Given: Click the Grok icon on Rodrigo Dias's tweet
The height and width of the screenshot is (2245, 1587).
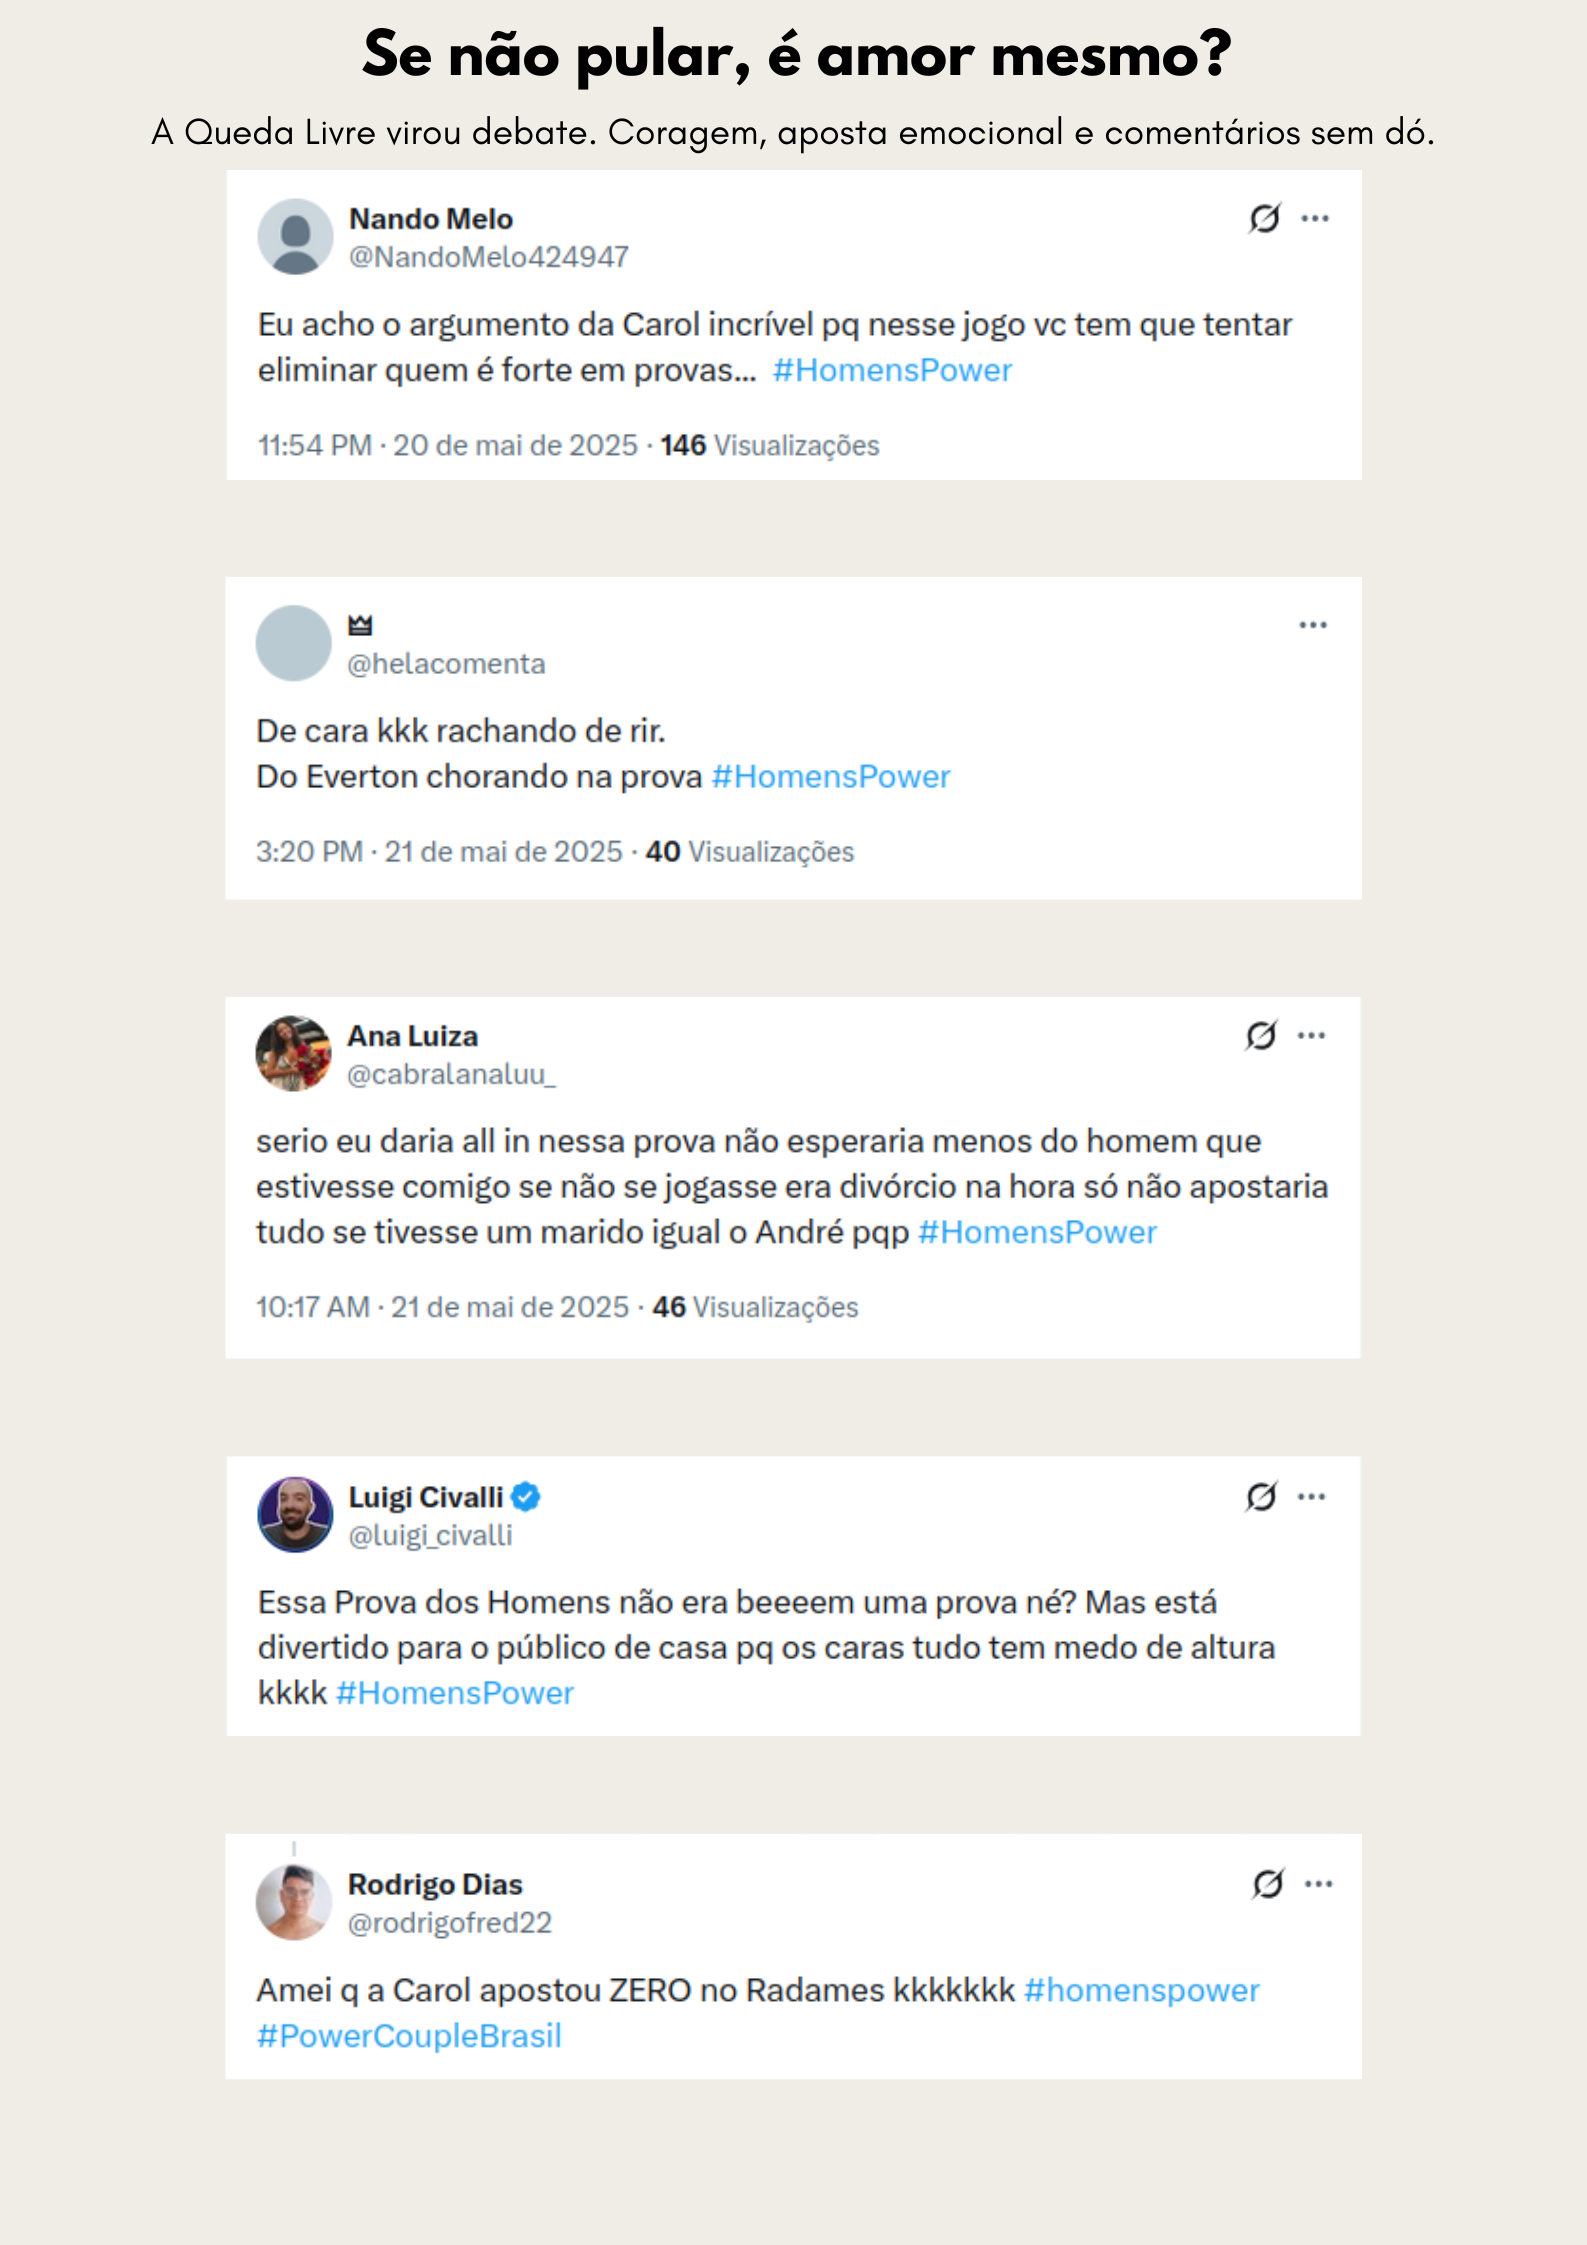Looking at the screenshot, I should tap(1268, 1884).
